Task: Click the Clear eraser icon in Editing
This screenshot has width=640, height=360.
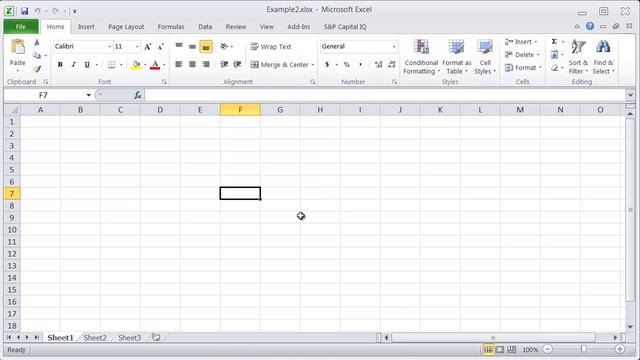Action: (x=554, y=68)
